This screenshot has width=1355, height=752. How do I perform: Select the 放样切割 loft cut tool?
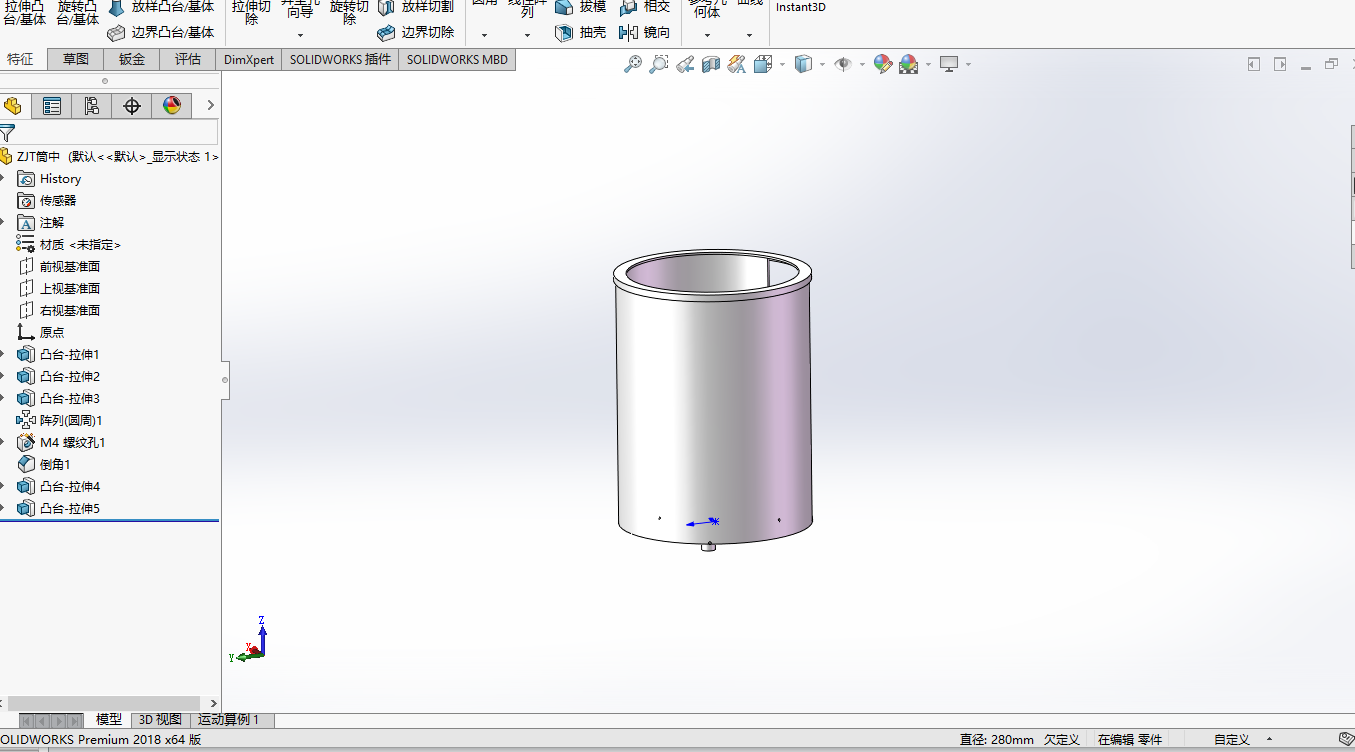point(416,7)
